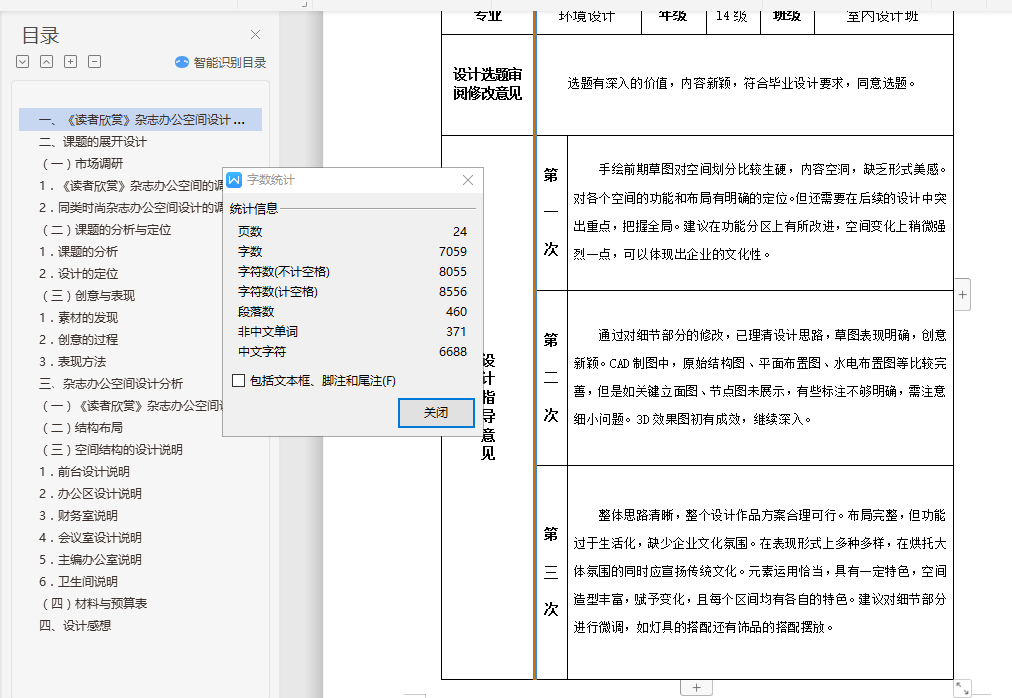Close the 目录 outline panel
The image size is (1012, 698).
256,35
